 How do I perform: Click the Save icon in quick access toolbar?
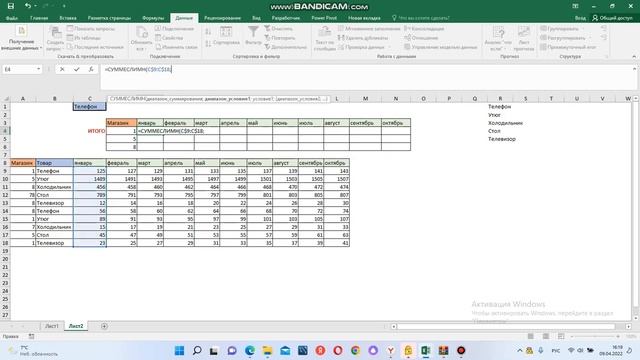point(11,6)
